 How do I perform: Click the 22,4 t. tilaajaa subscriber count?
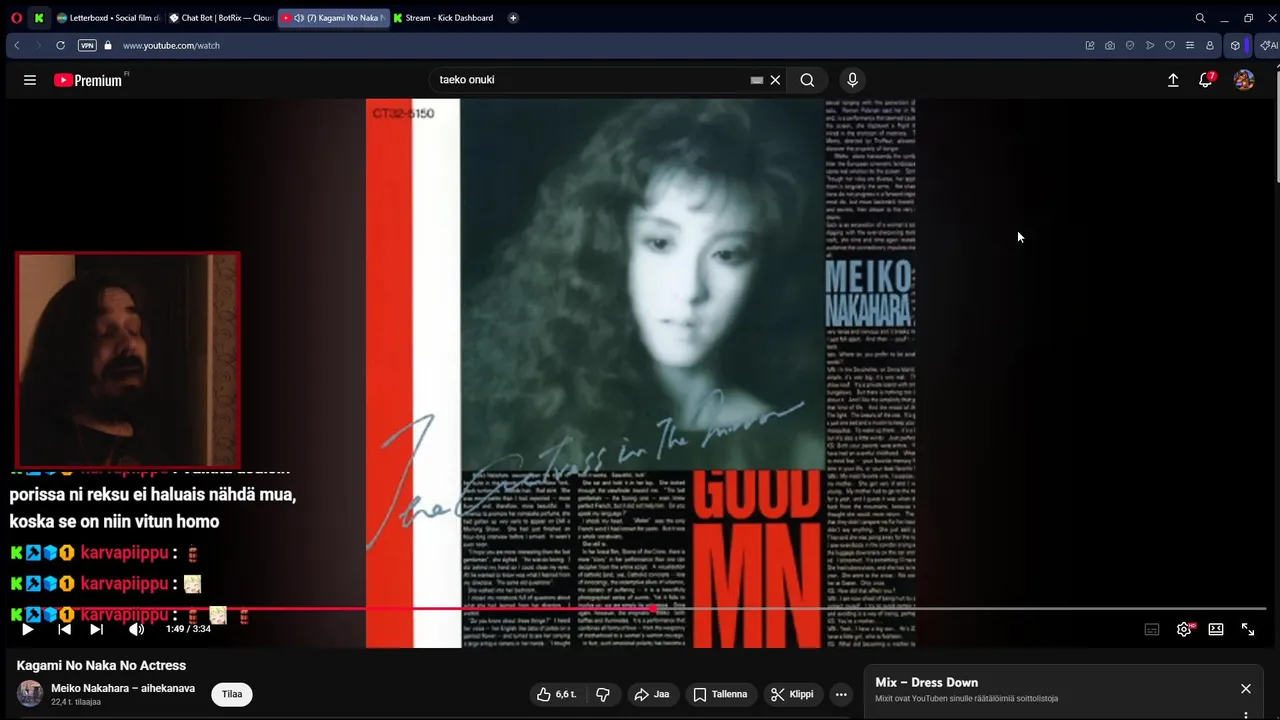[76, 702]
